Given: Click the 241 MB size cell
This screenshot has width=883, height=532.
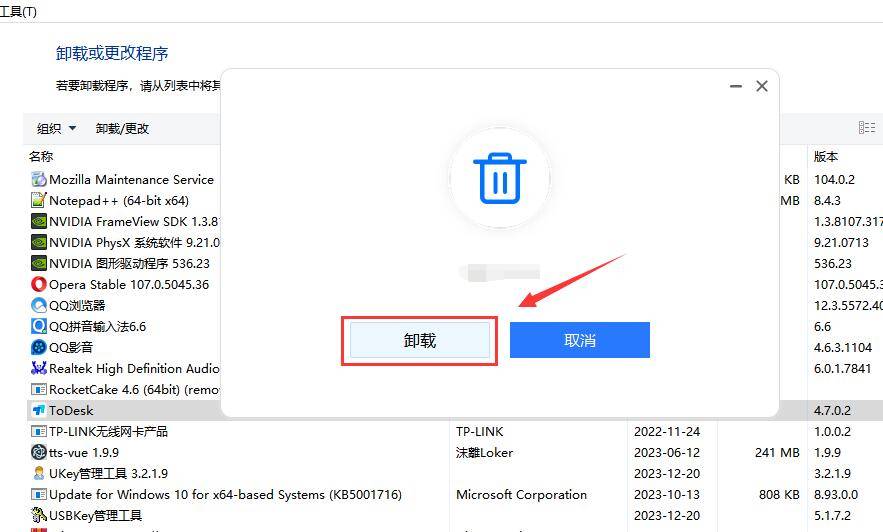Looking at the screenshot, I should pyautogui.click(x=777, y=453).
